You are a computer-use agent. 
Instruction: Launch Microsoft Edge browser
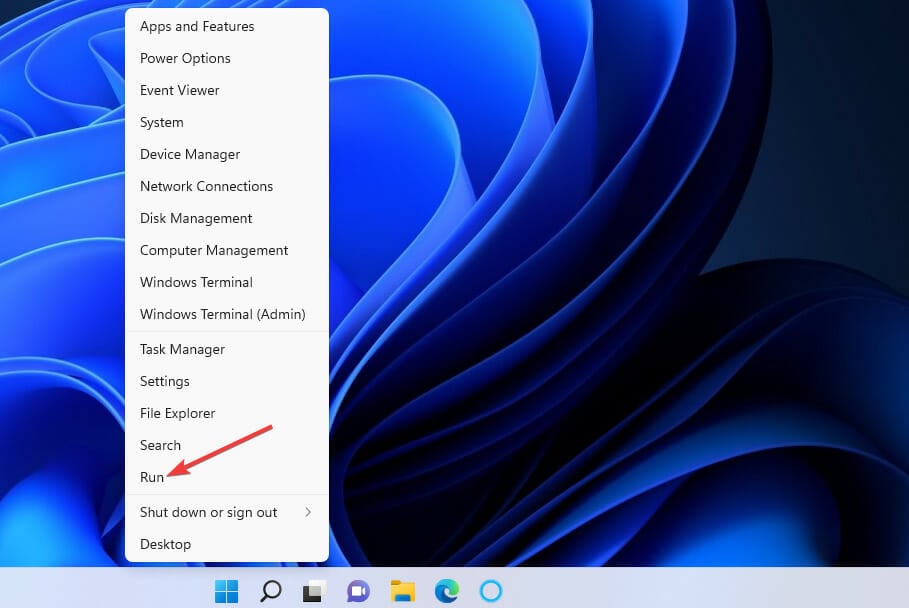pos(446,590)
